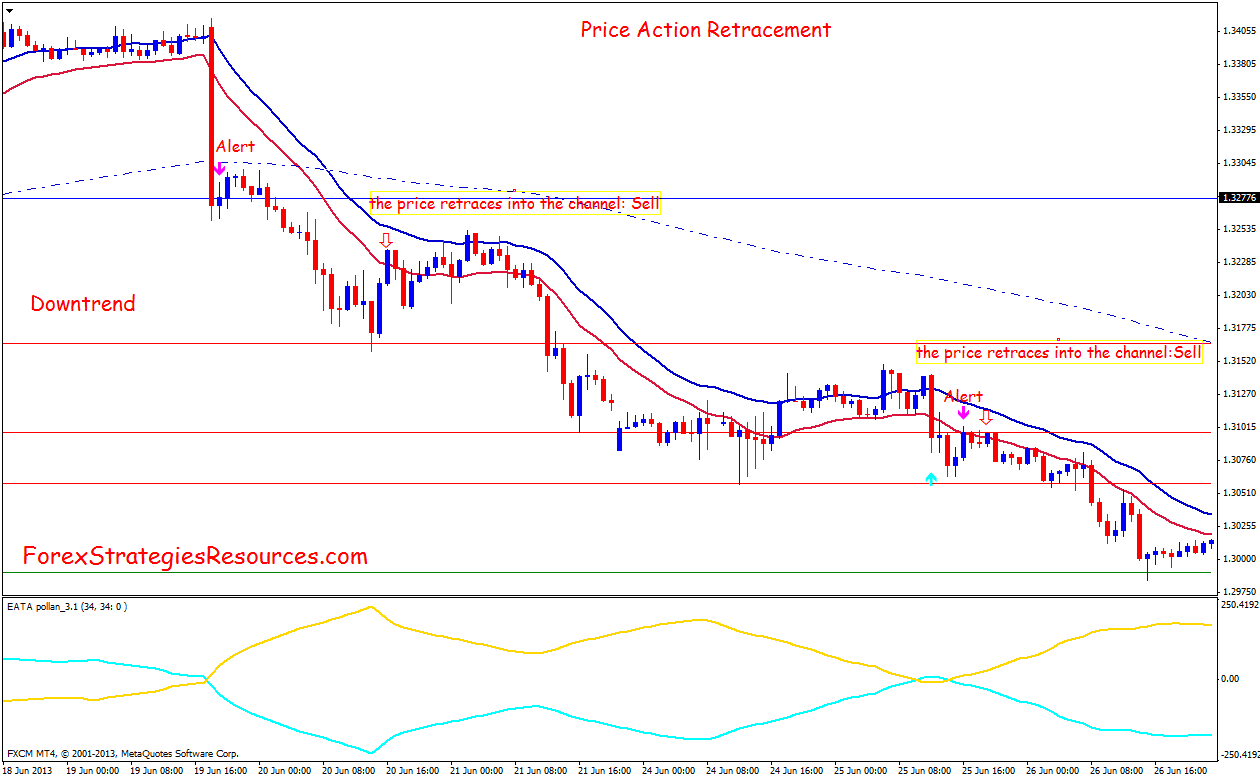The image size is (1260, 779).
Task: Click the 'Price Action Retracement' chart title
Action: click(x=705, y=30)
